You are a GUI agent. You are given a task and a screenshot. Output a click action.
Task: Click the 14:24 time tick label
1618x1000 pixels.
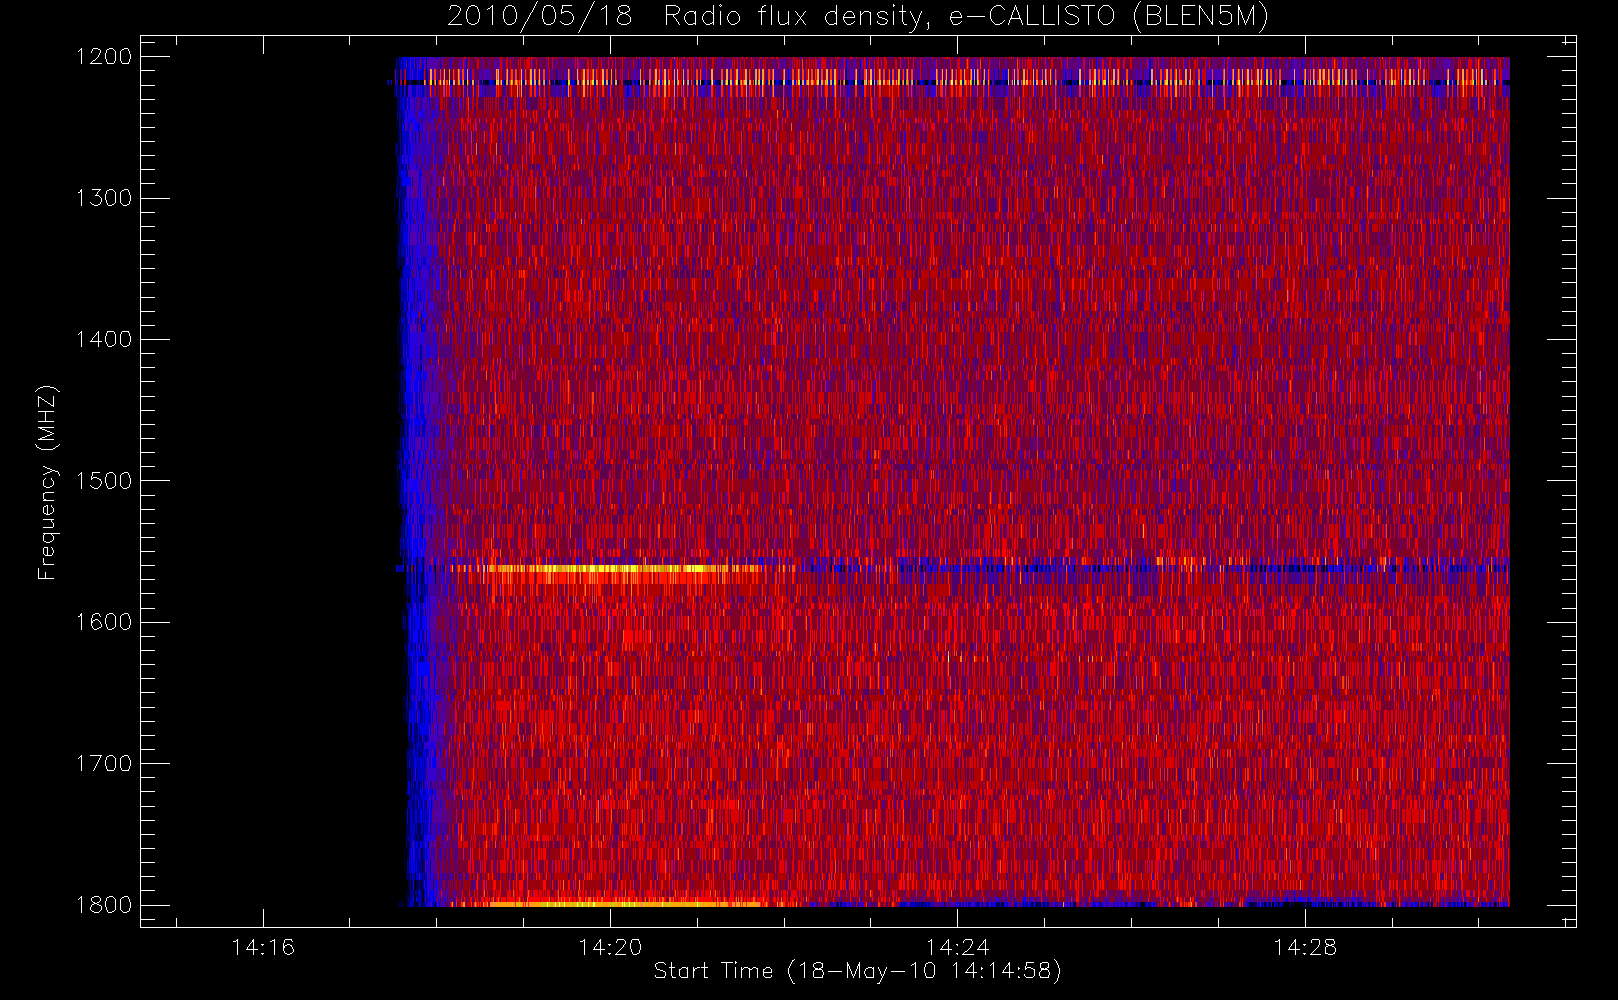click(957, 947)
